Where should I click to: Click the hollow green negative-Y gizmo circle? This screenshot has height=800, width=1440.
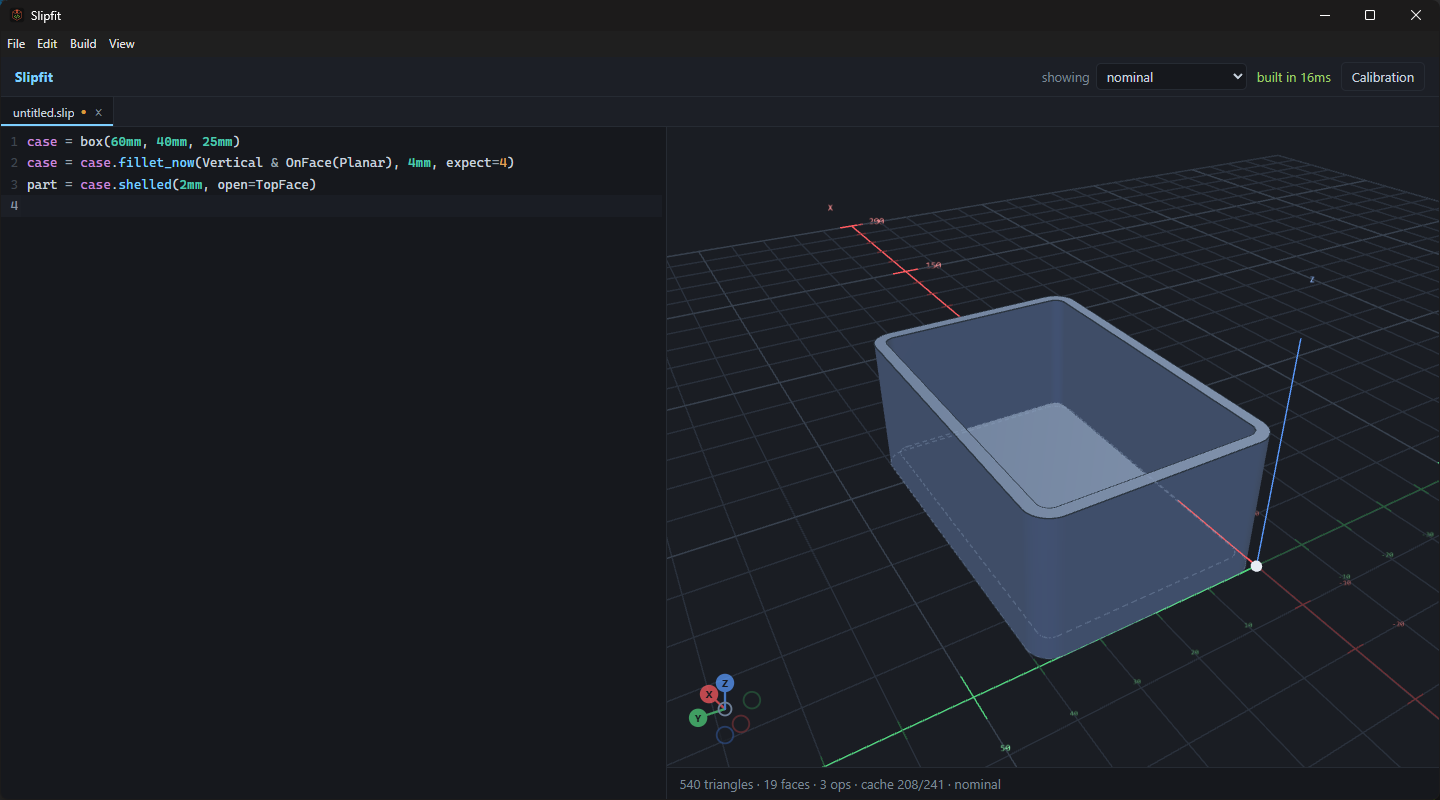(x=752, y=700)
